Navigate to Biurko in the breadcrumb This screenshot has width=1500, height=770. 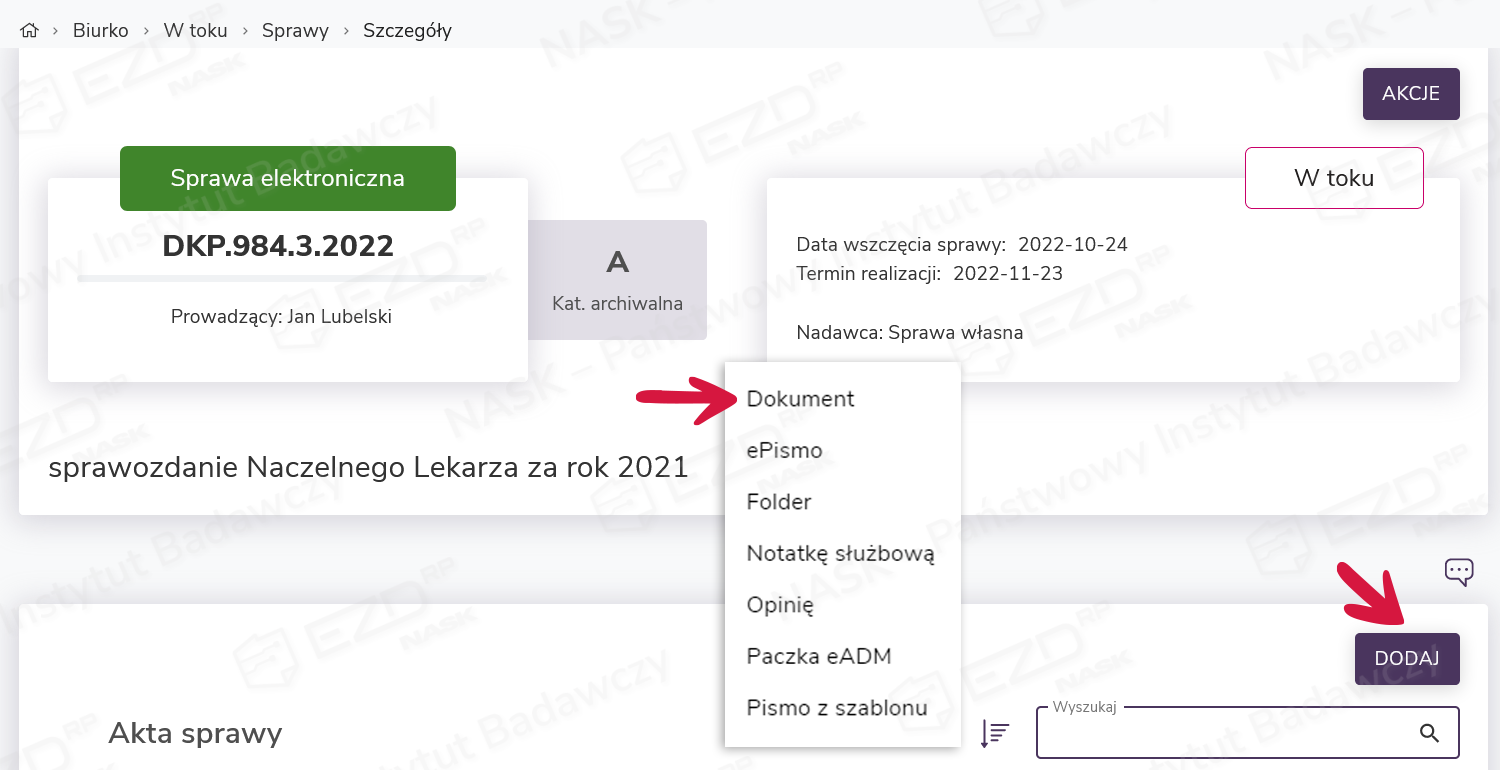point(100,31)
